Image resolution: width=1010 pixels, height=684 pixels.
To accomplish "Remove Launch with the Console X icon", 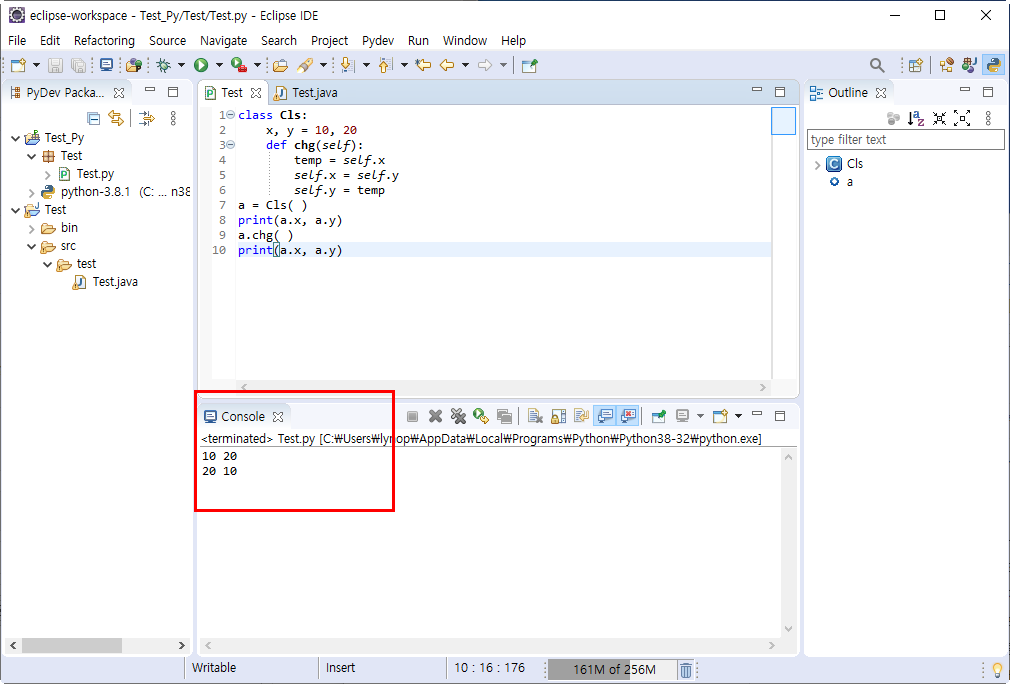I will tap(435, 416).
